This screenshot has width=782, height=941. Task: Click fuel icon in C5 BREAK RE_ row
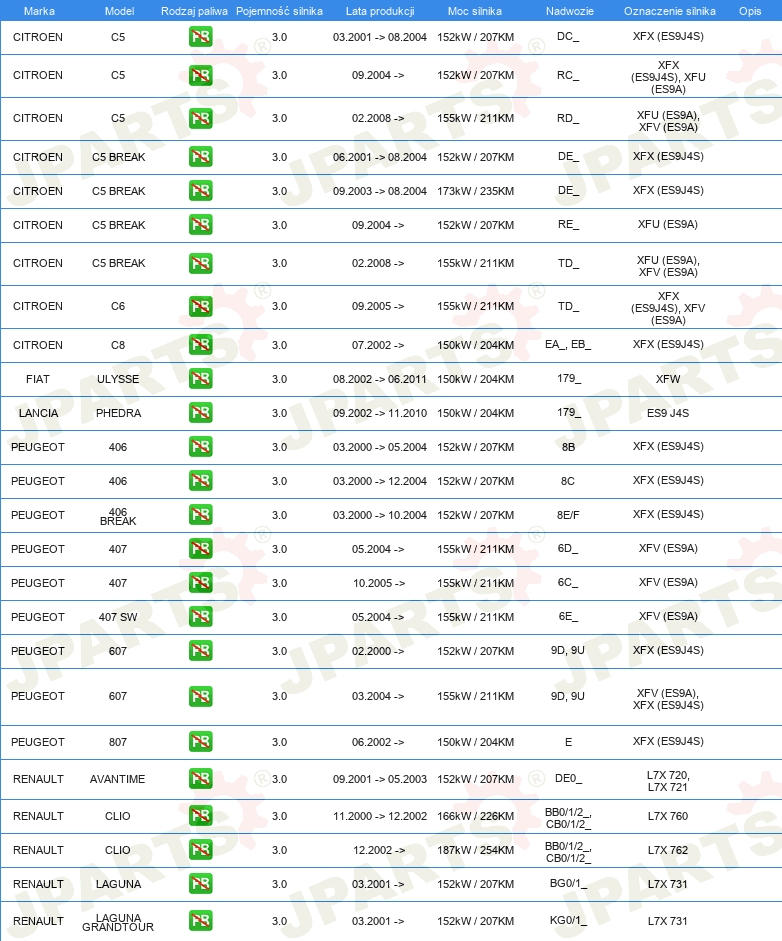[x=200, y=225]
